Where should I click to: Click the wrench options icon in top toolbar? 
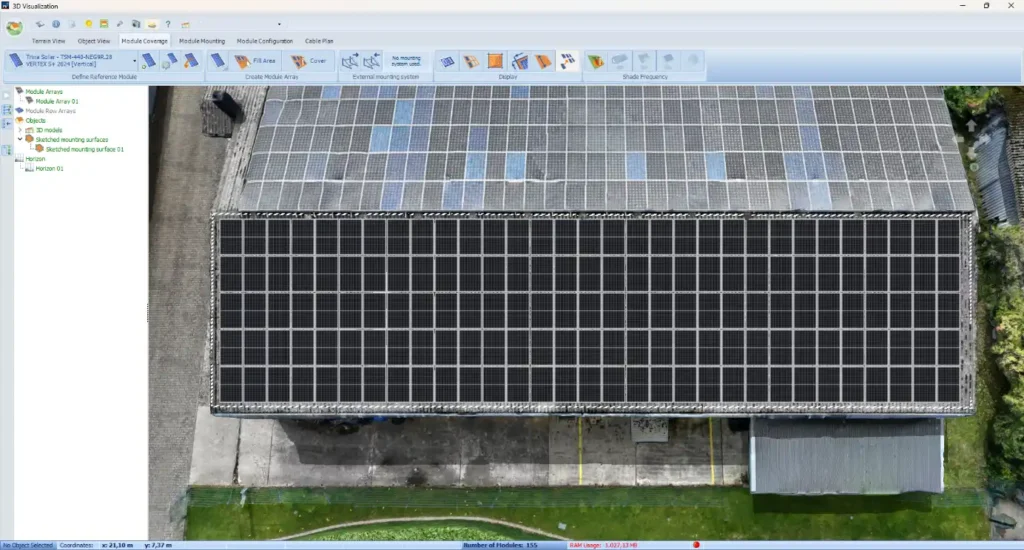pyautogui.click(x=120, y=24)
